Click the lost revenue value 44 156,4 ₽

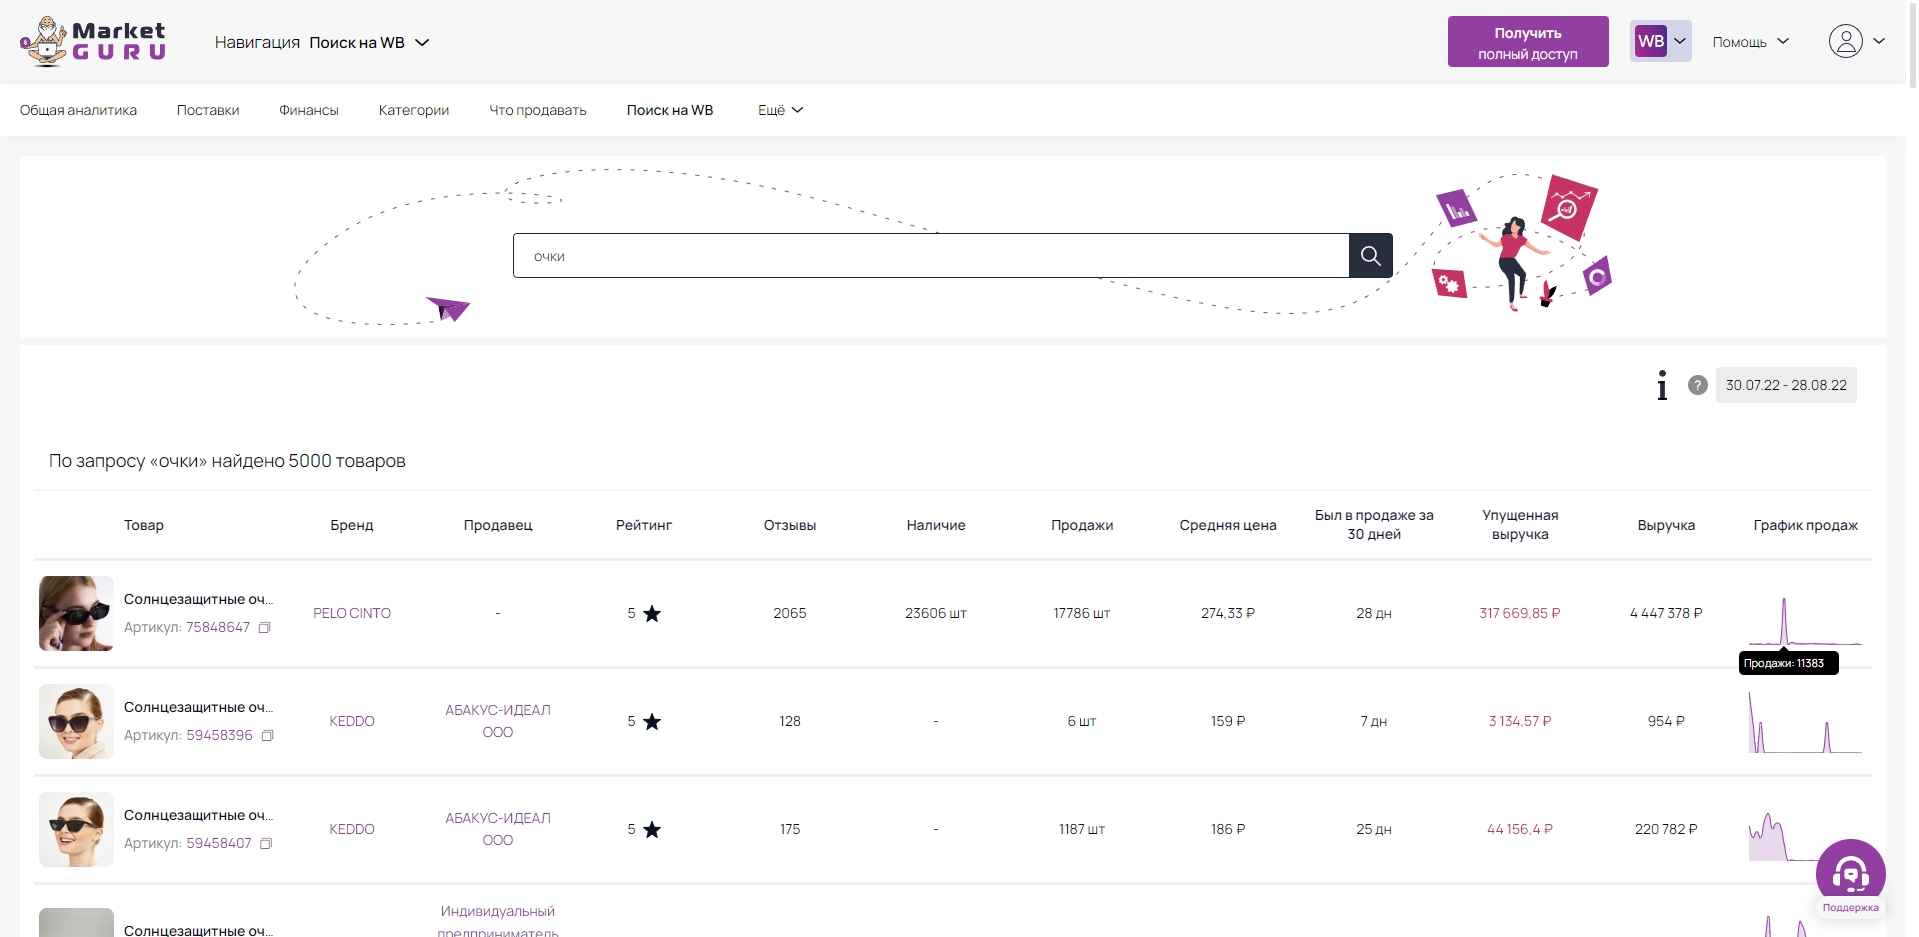[x=1520, y=829]
